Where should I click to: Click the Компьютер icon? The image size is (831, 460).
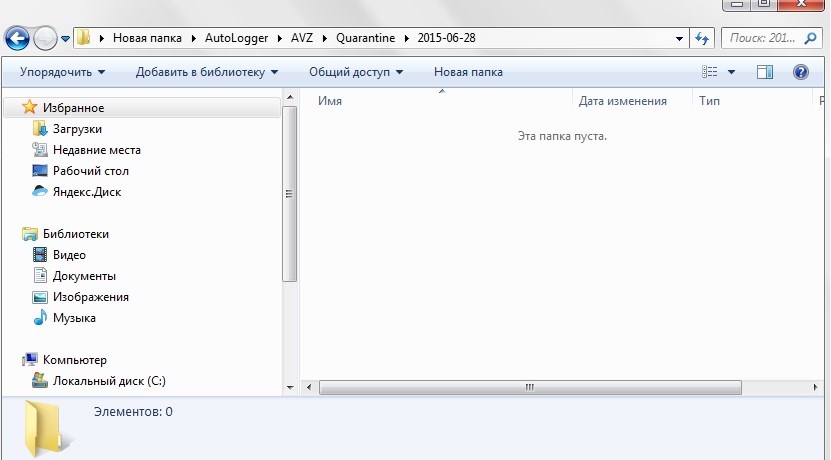pyautogui.click(x=30, y=359)
